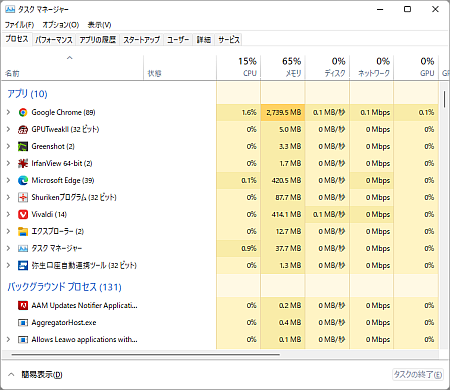Click the Task Manager title bar icon
This screenshot has width=450, height=390.
tap(10, 9)
